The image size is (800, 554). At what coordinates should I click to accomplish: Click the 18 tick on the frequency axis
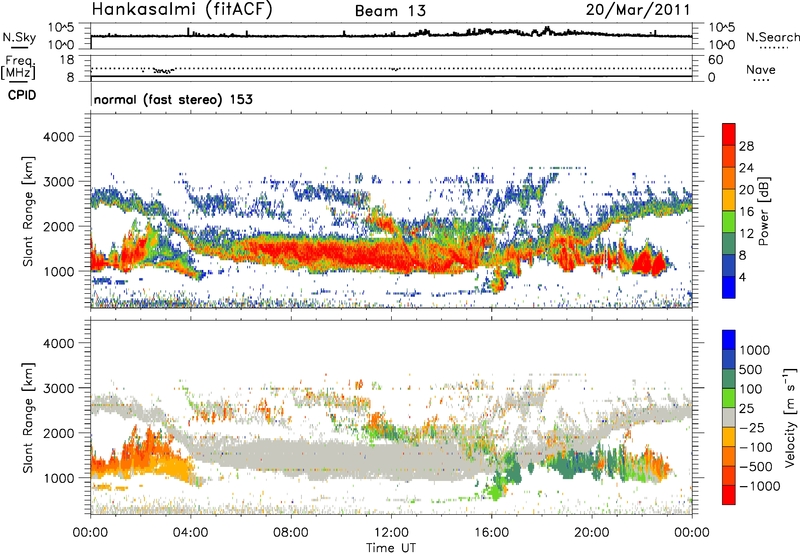pos(67,60)
